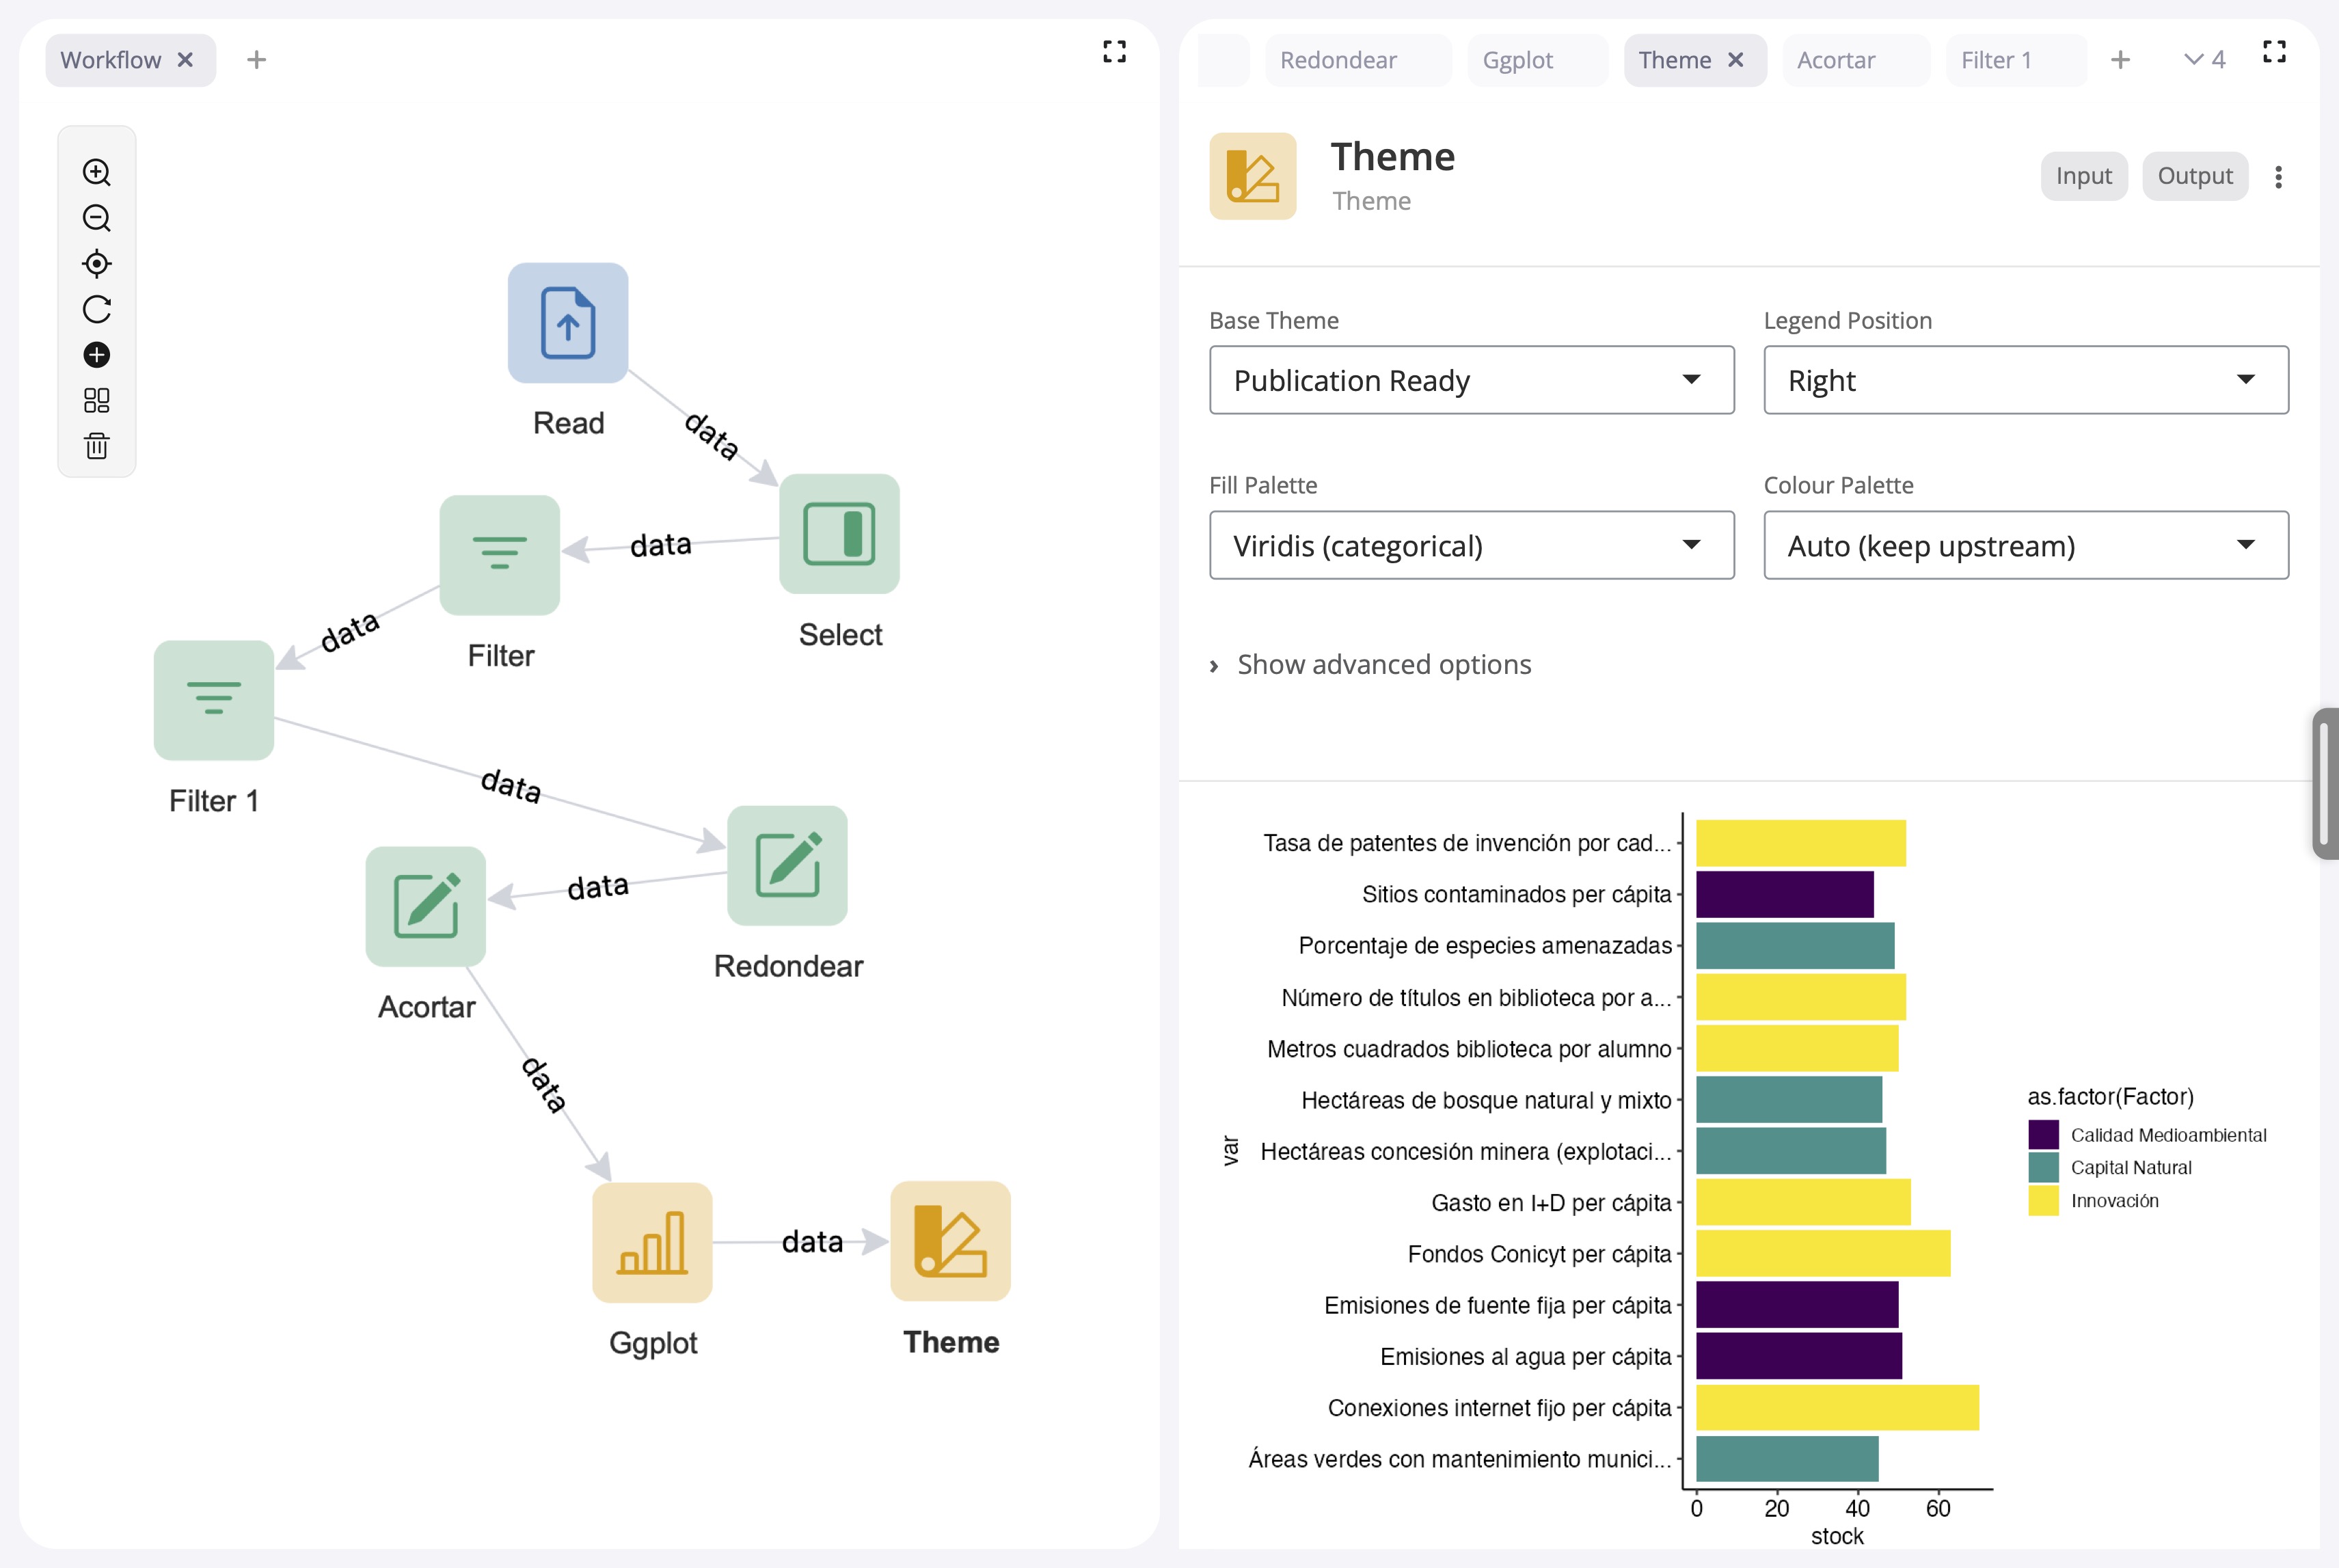Expand Show advanced options
The image size is (2339, 1568).
tap(1383, 665)
